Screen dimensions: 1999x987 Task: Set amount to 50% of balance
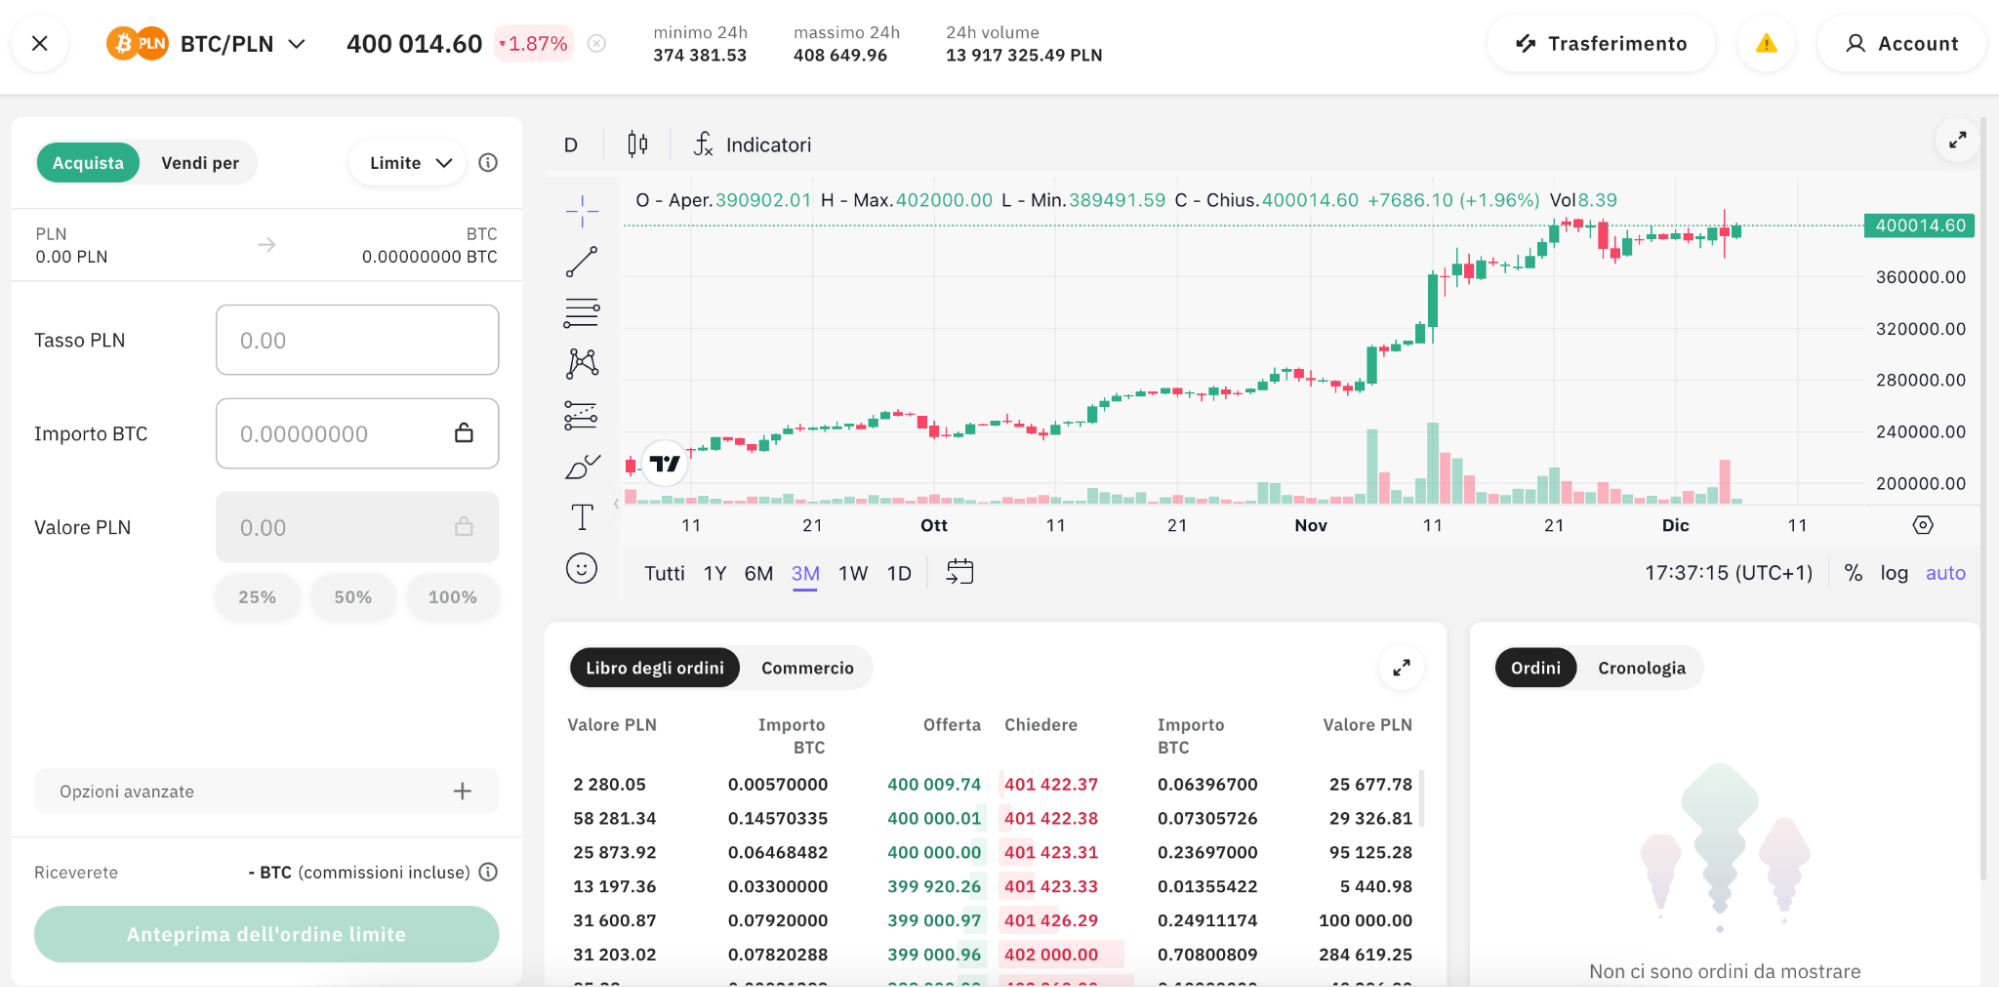point(353,597)
